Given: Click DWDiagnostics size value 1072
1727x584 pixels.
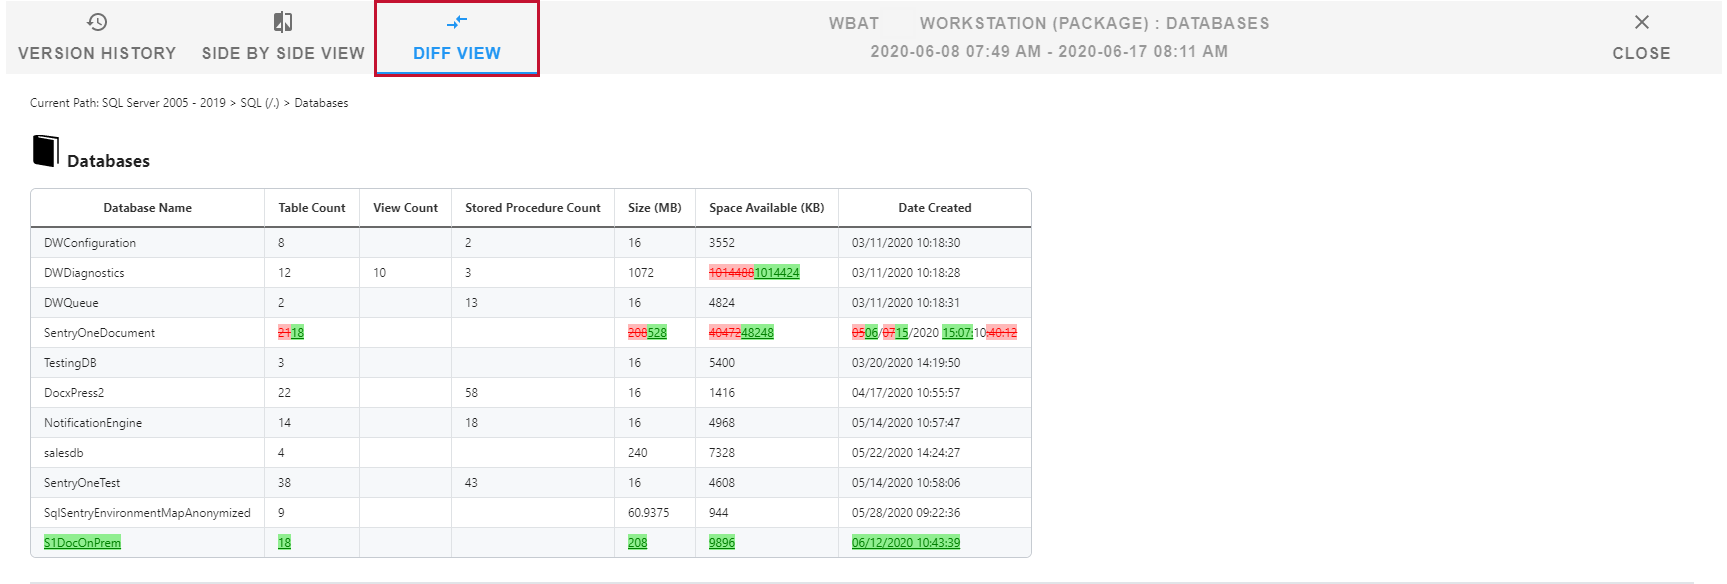Looking at the screenshot, I should point(641,273).
